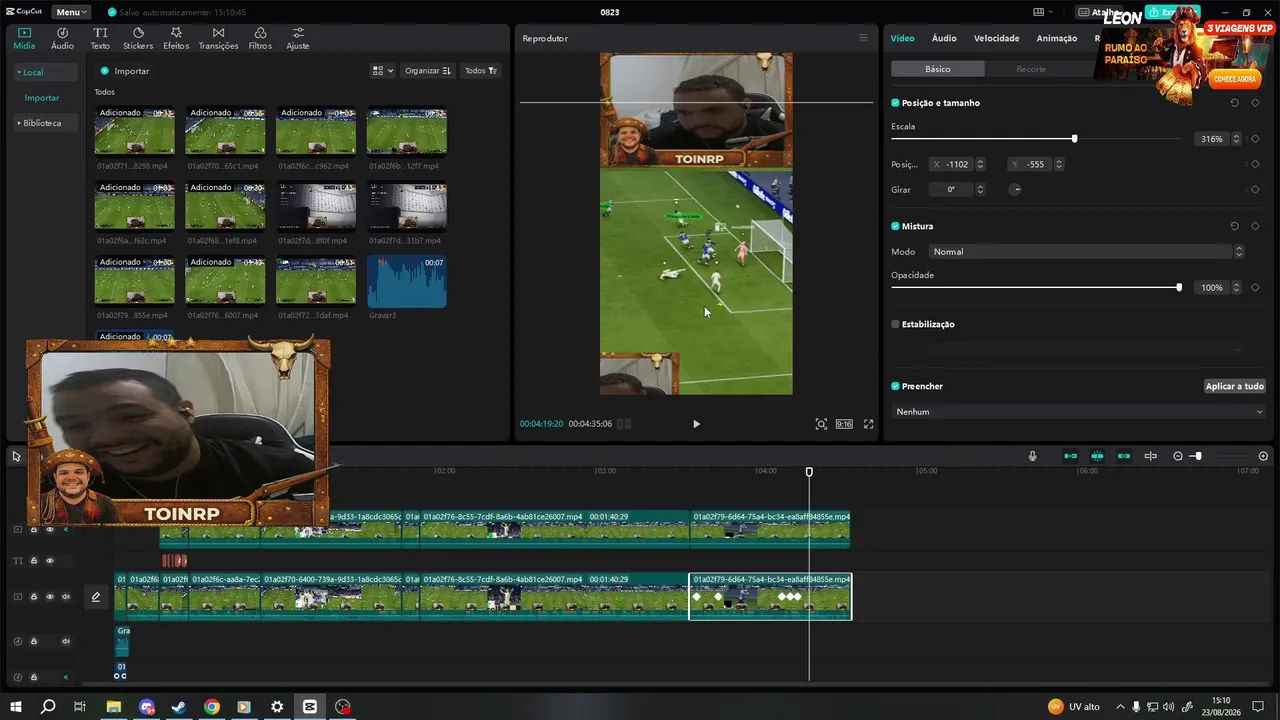
Task: Lock the text track
Action: pos(33,561)
